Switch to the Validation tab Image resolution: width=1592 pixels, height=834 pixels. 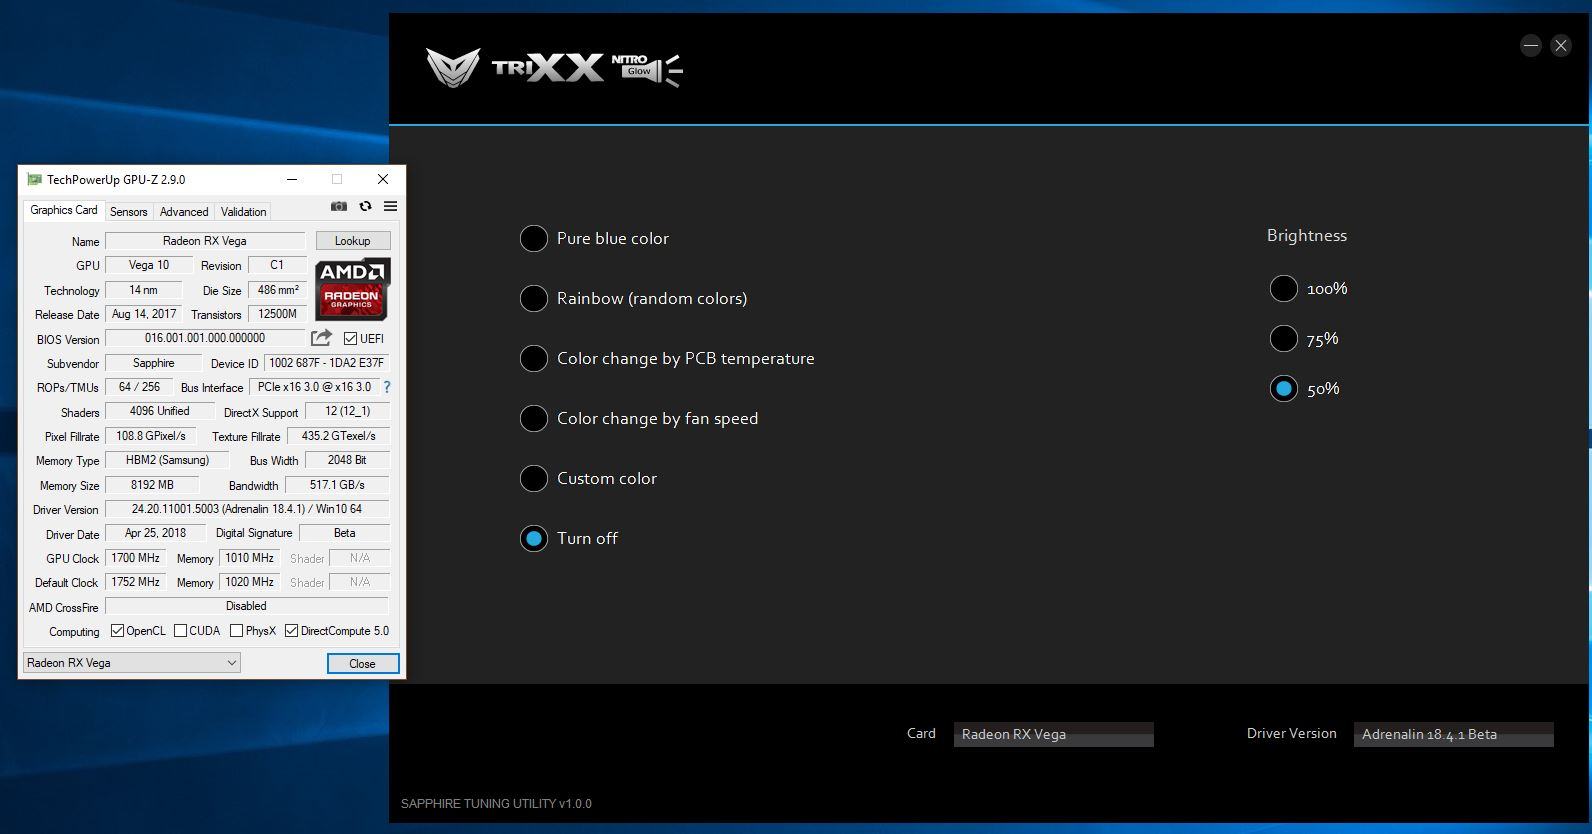pos(243,212)
